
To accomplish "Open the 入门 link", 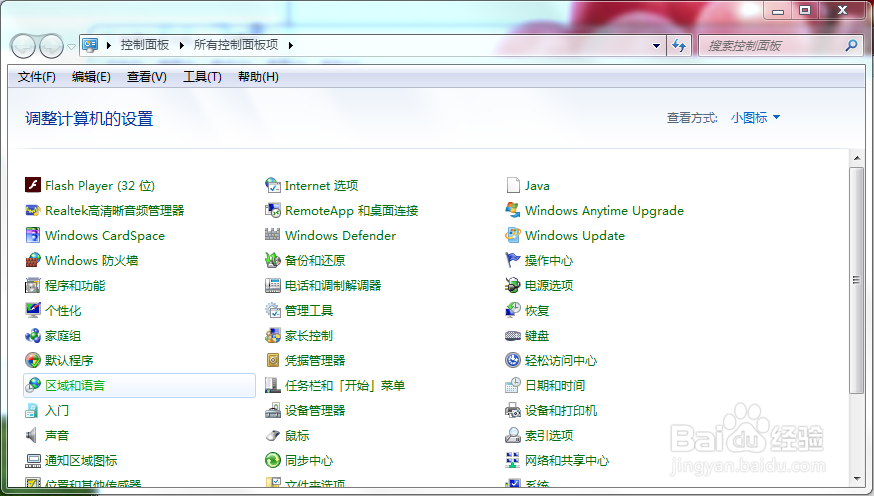I will (57, 410).
